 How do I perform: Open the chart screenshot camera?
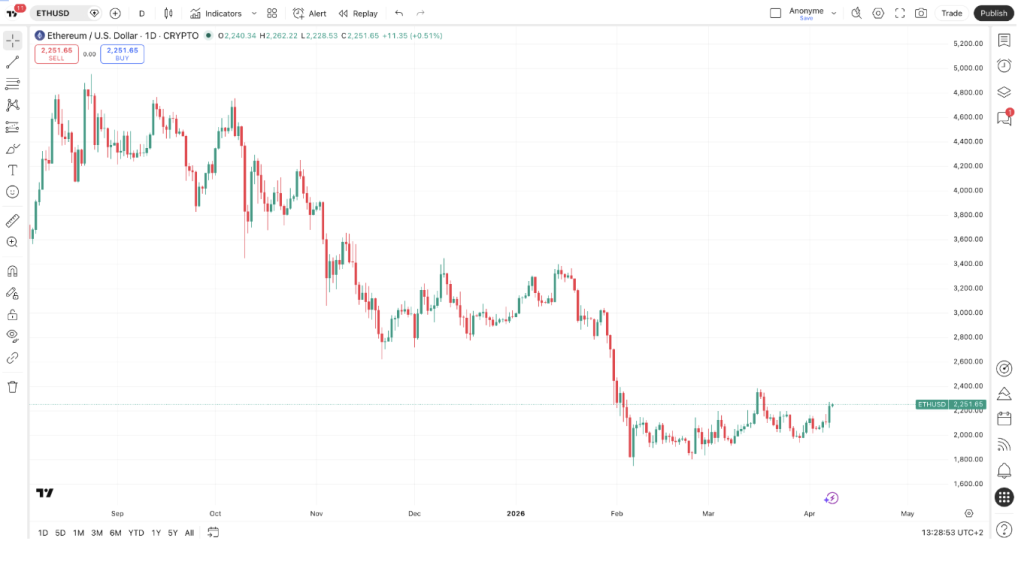pyautogui.click(x=921, y=13)
